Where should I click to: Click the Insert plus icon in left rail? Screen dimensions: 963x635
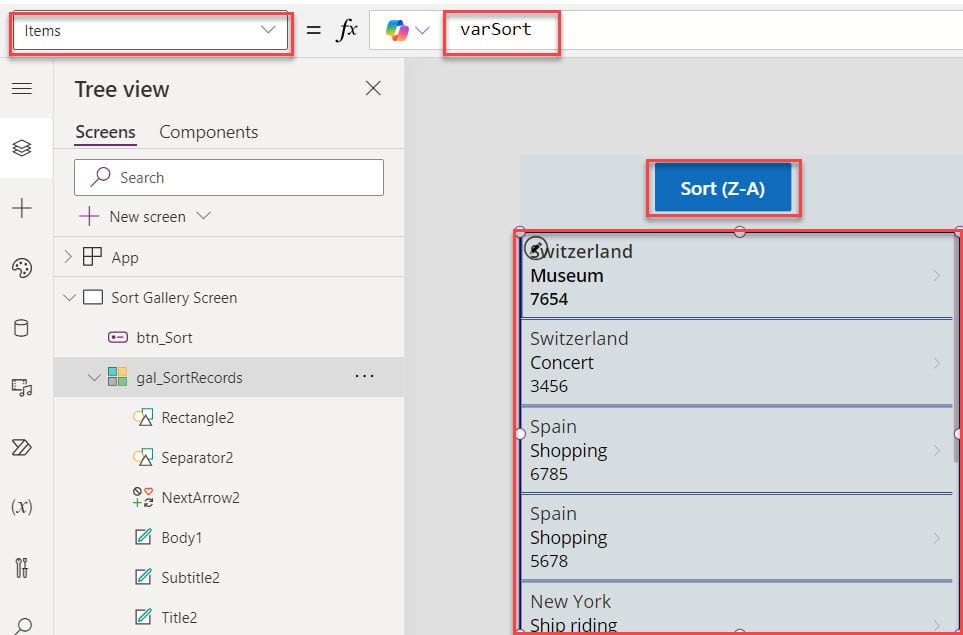point(22,208)
